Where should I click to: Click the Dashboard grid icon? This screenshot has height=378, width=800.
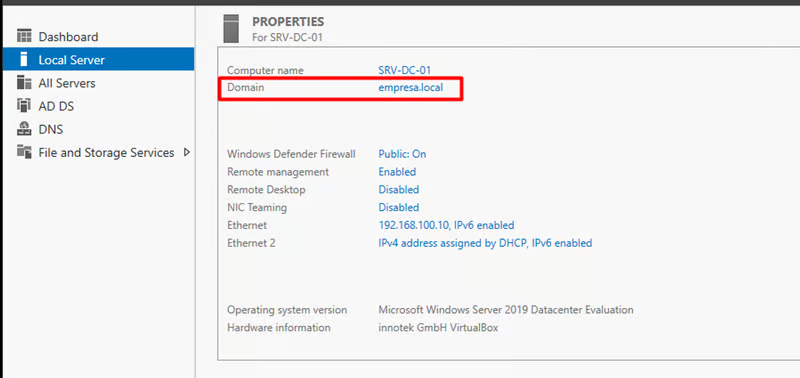(x=24, y=36)
